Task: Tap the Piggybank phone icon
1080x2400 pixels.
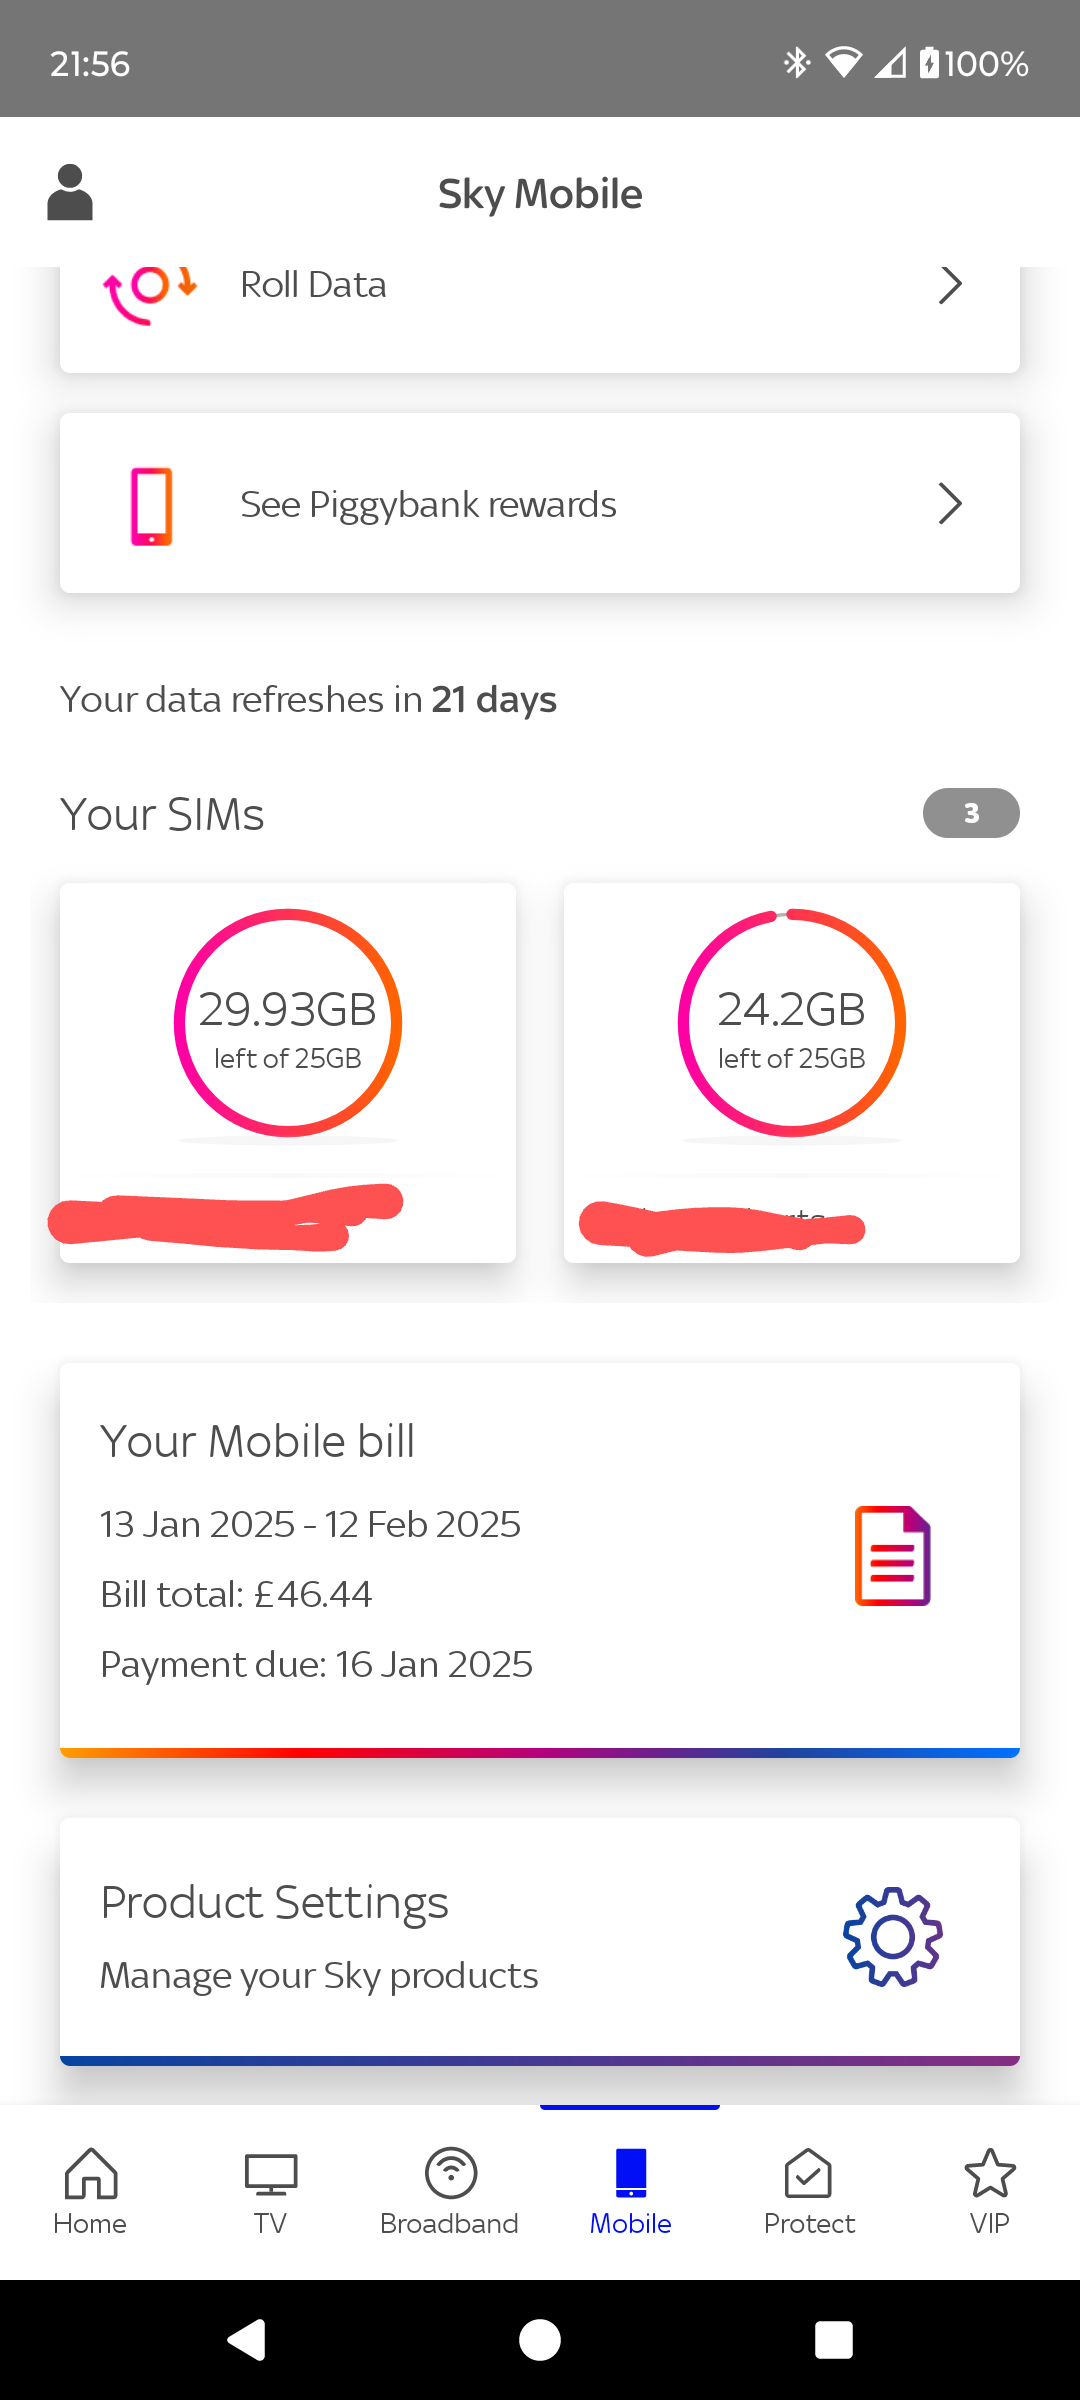Action: 152,505
